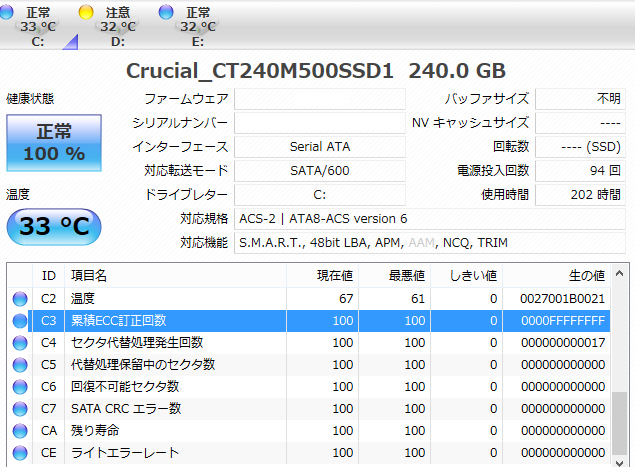Click status orb for CA 残り寿命 row
This screenshot has width=635, height=467.
20,431
